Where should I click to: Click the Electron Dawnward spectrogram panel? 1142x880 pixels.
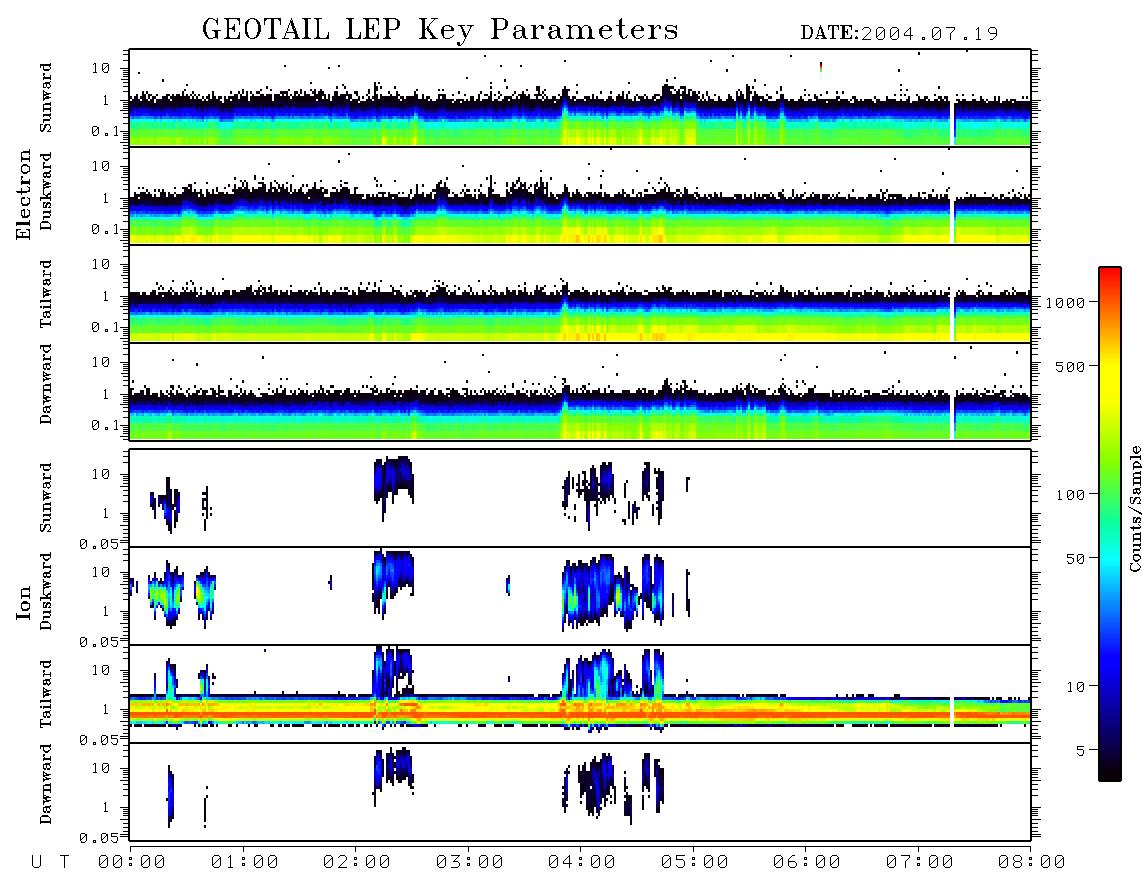click(x=580, y=392)
